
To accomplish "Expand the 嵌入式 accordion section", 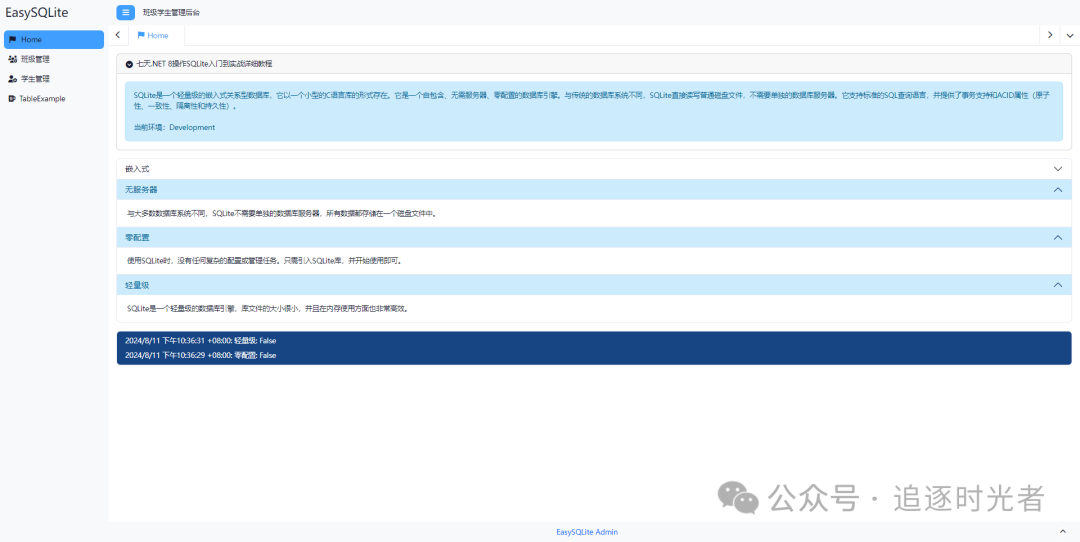I will click(1058, 169).
